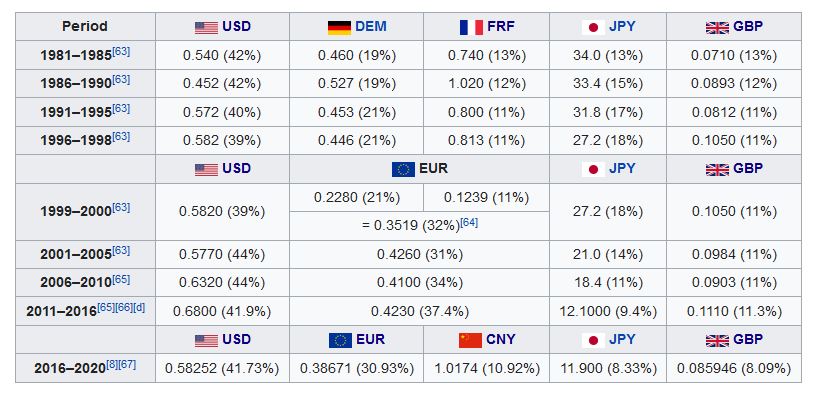The image size is (817, 397).
Task: Click the EU flag next to EUR in the bottom header
Action: pyautogui.click(x=340, y=340)
